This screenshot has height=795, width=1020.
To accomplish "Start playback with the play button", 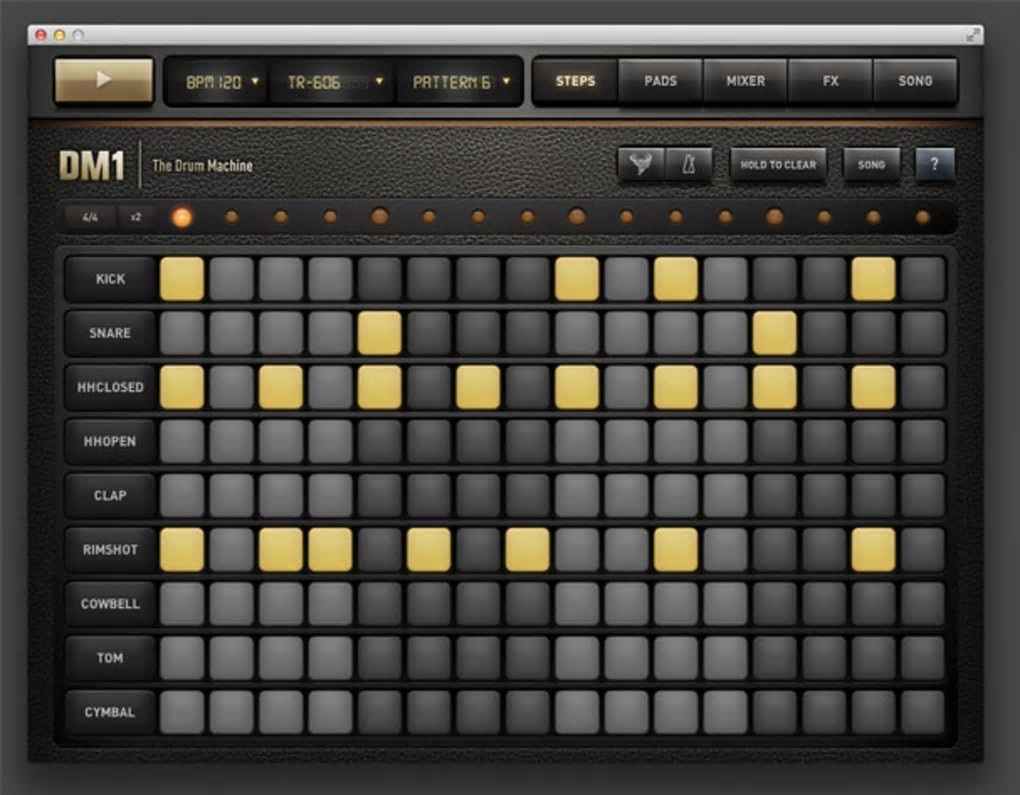I will pos(103,80).
